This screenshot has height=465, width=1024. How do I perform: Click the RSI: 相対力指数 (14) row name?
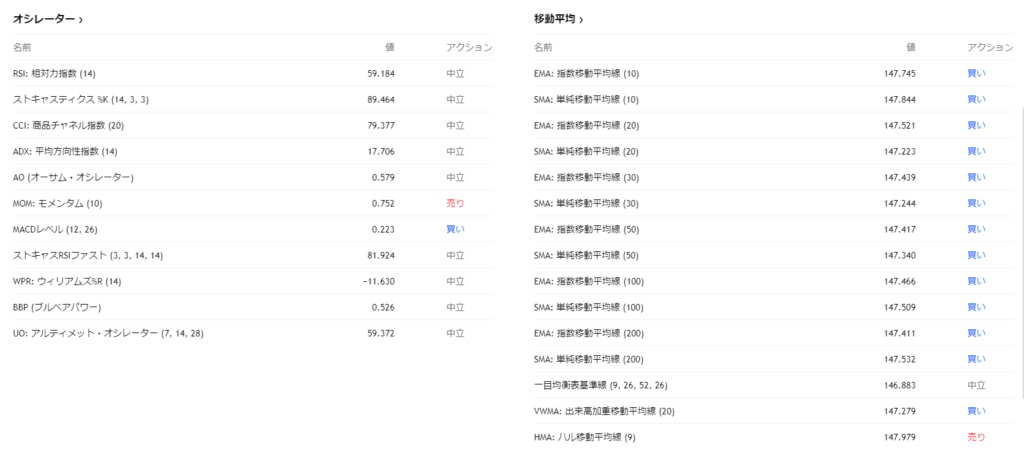[x=55, y=73]
